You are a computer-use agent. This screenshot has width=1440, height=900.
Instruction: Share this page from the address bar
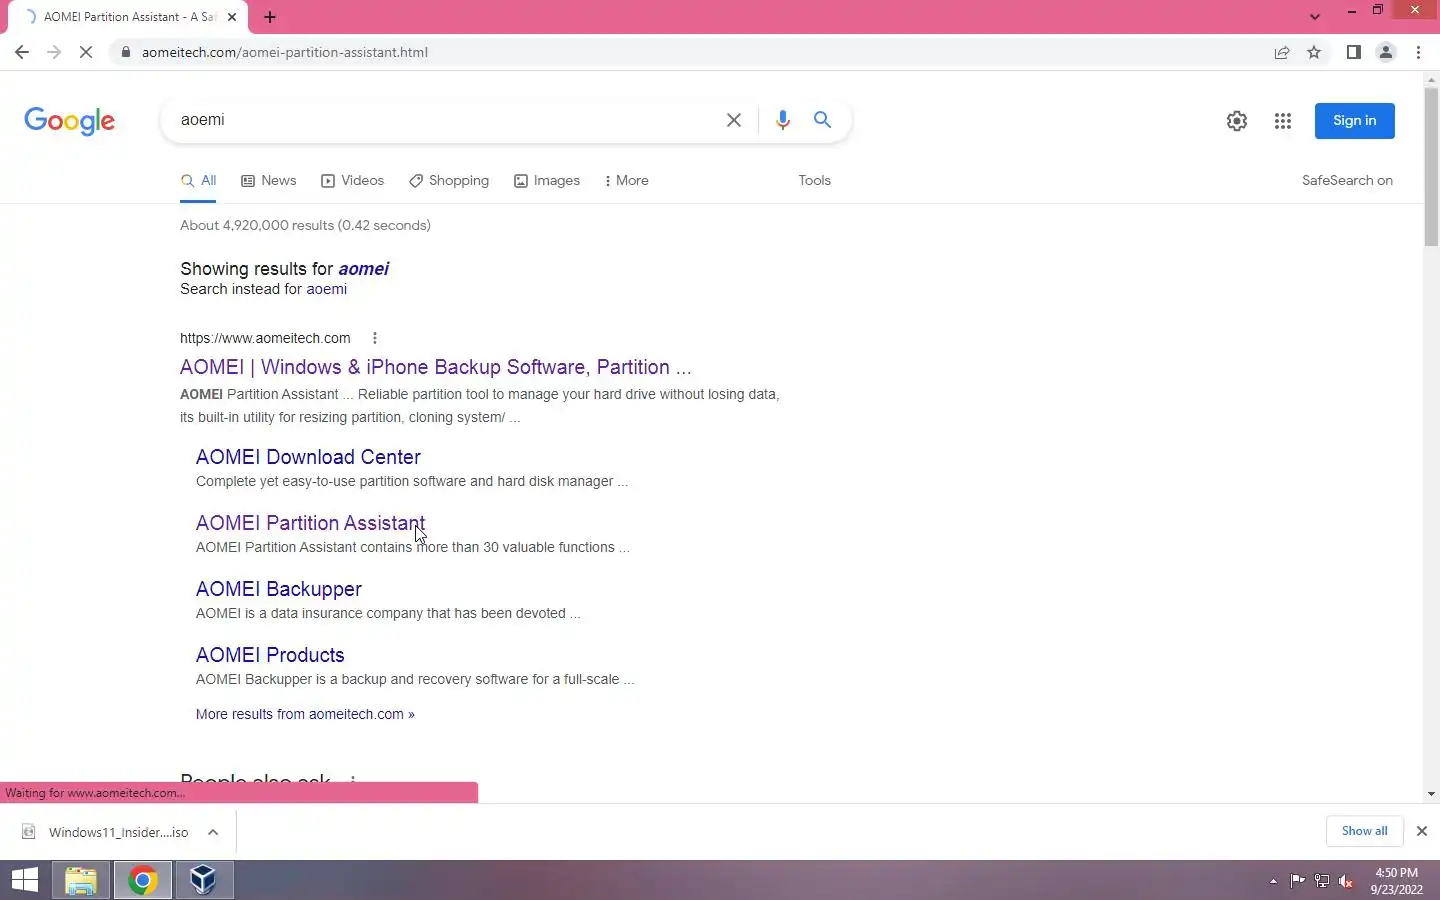[1282, 52]
